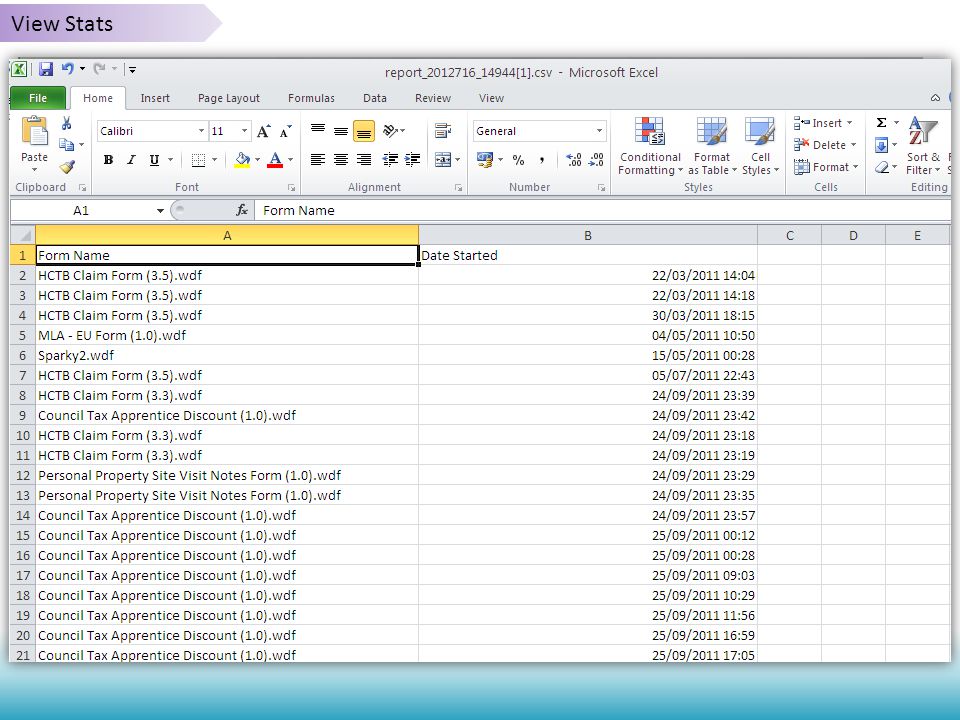Click the Insert cells button
The width and height of the screenshot is (960, 720).
[x=823, y=123]
